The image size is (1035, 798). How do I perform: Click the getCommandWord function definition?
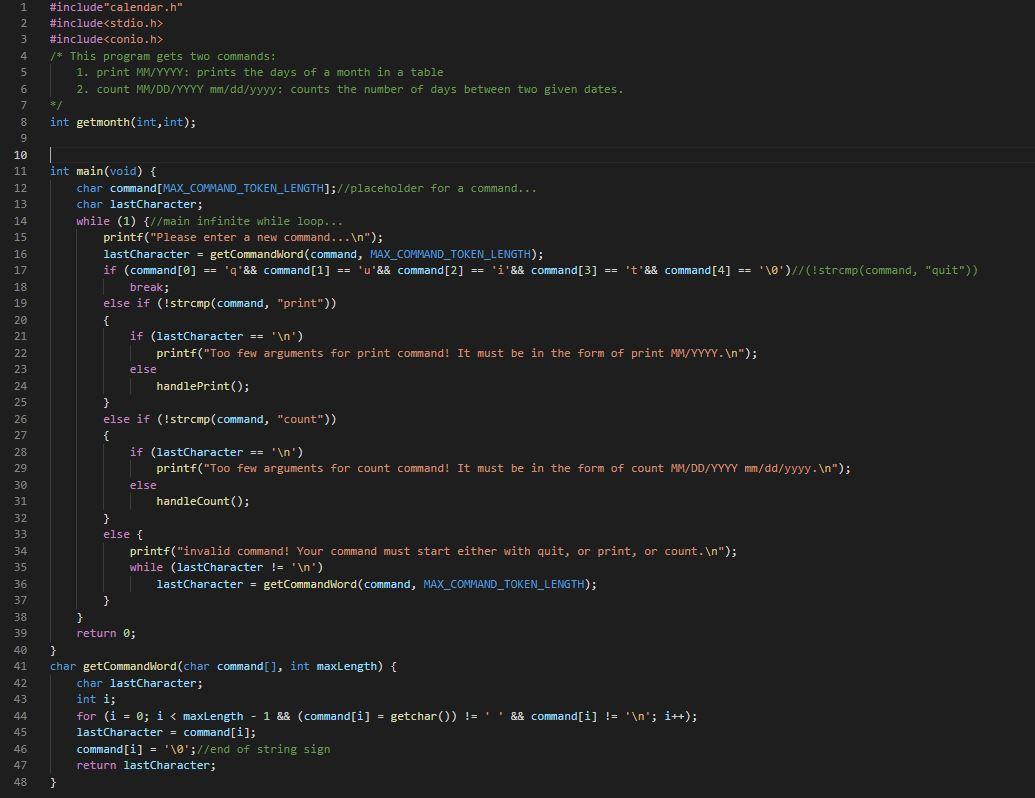point(130,665)
